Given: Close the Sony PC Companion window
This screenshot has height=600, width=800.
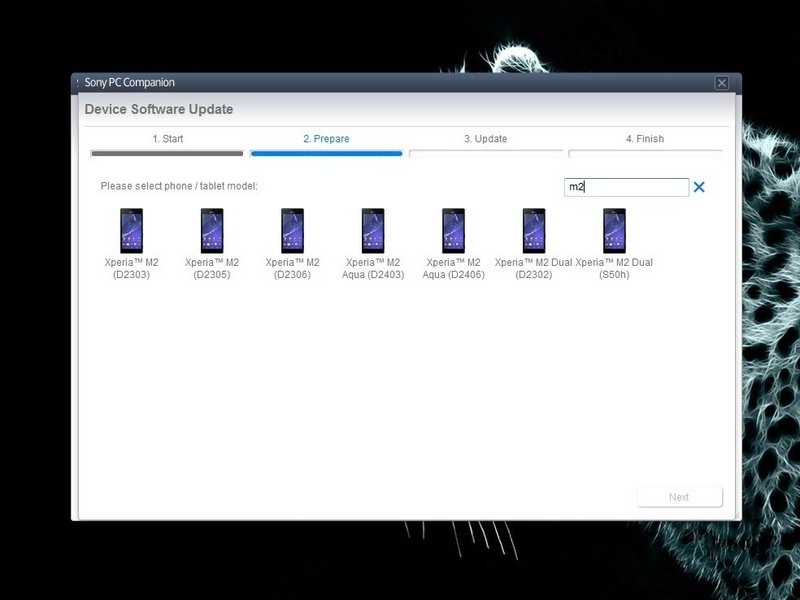Looking at the screenshot, I should tap(721, 83).
